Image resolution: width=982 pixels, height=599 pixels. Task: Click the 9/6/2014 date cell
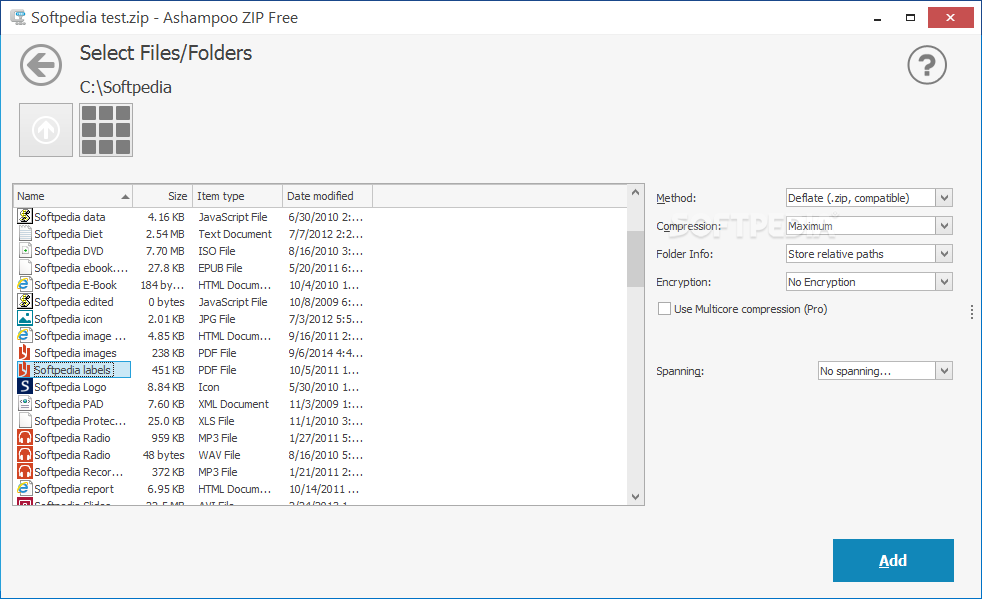pos(326,353)
